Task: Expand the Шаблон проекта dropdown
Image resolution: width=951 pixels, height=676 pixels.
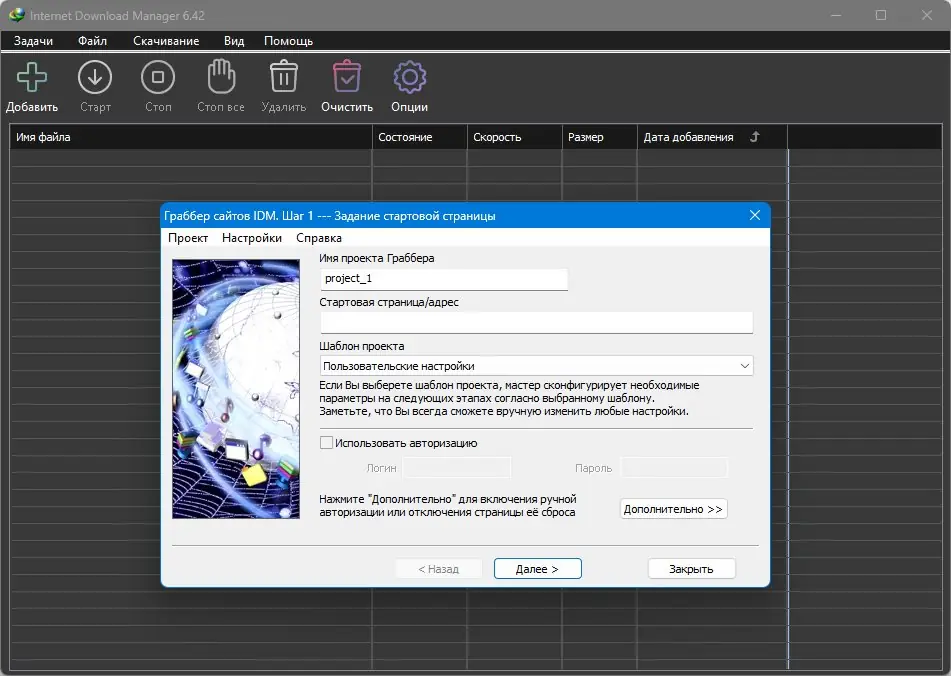Action: tap(744, 367)
